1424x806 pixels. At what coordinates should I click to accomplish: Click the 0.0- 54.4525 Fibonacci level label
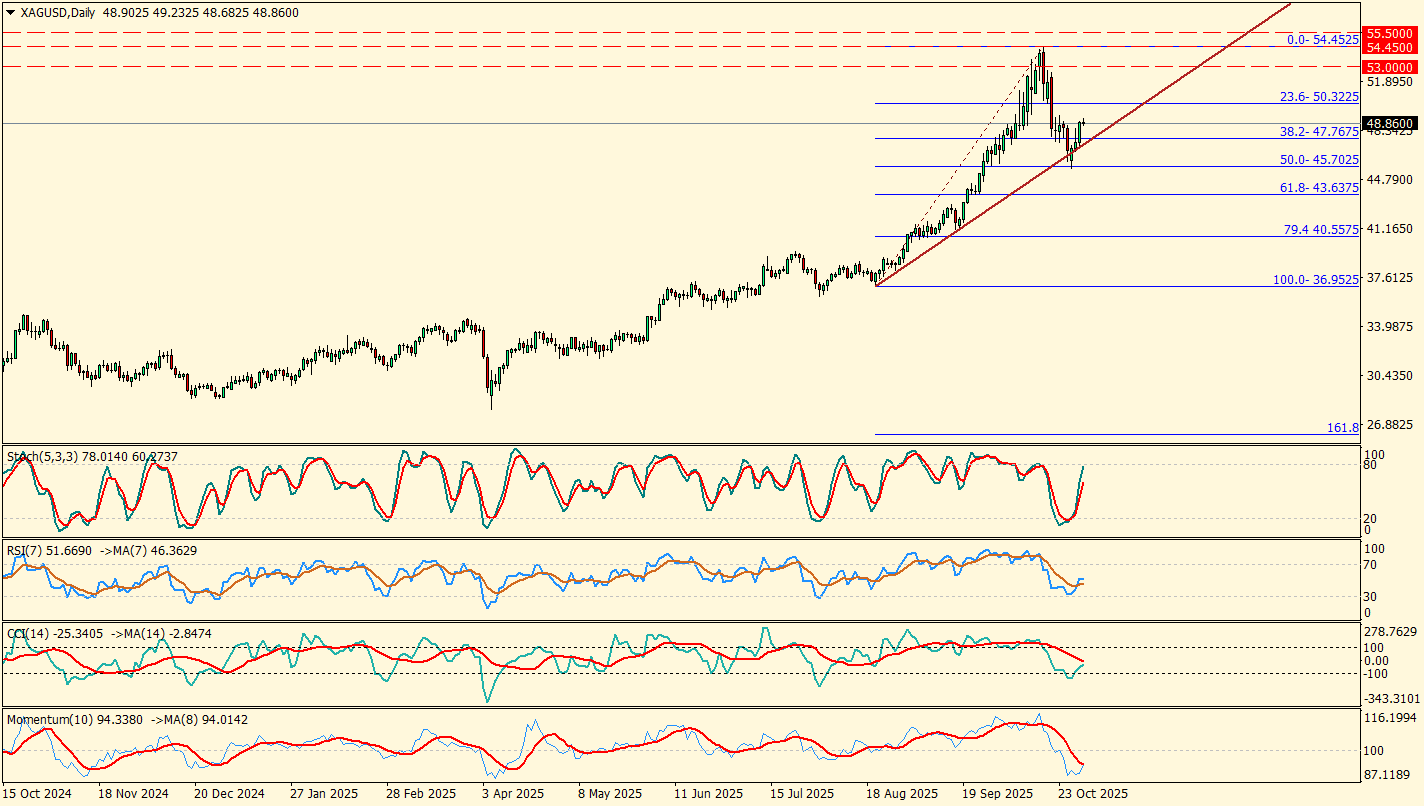pos(1322,40)
